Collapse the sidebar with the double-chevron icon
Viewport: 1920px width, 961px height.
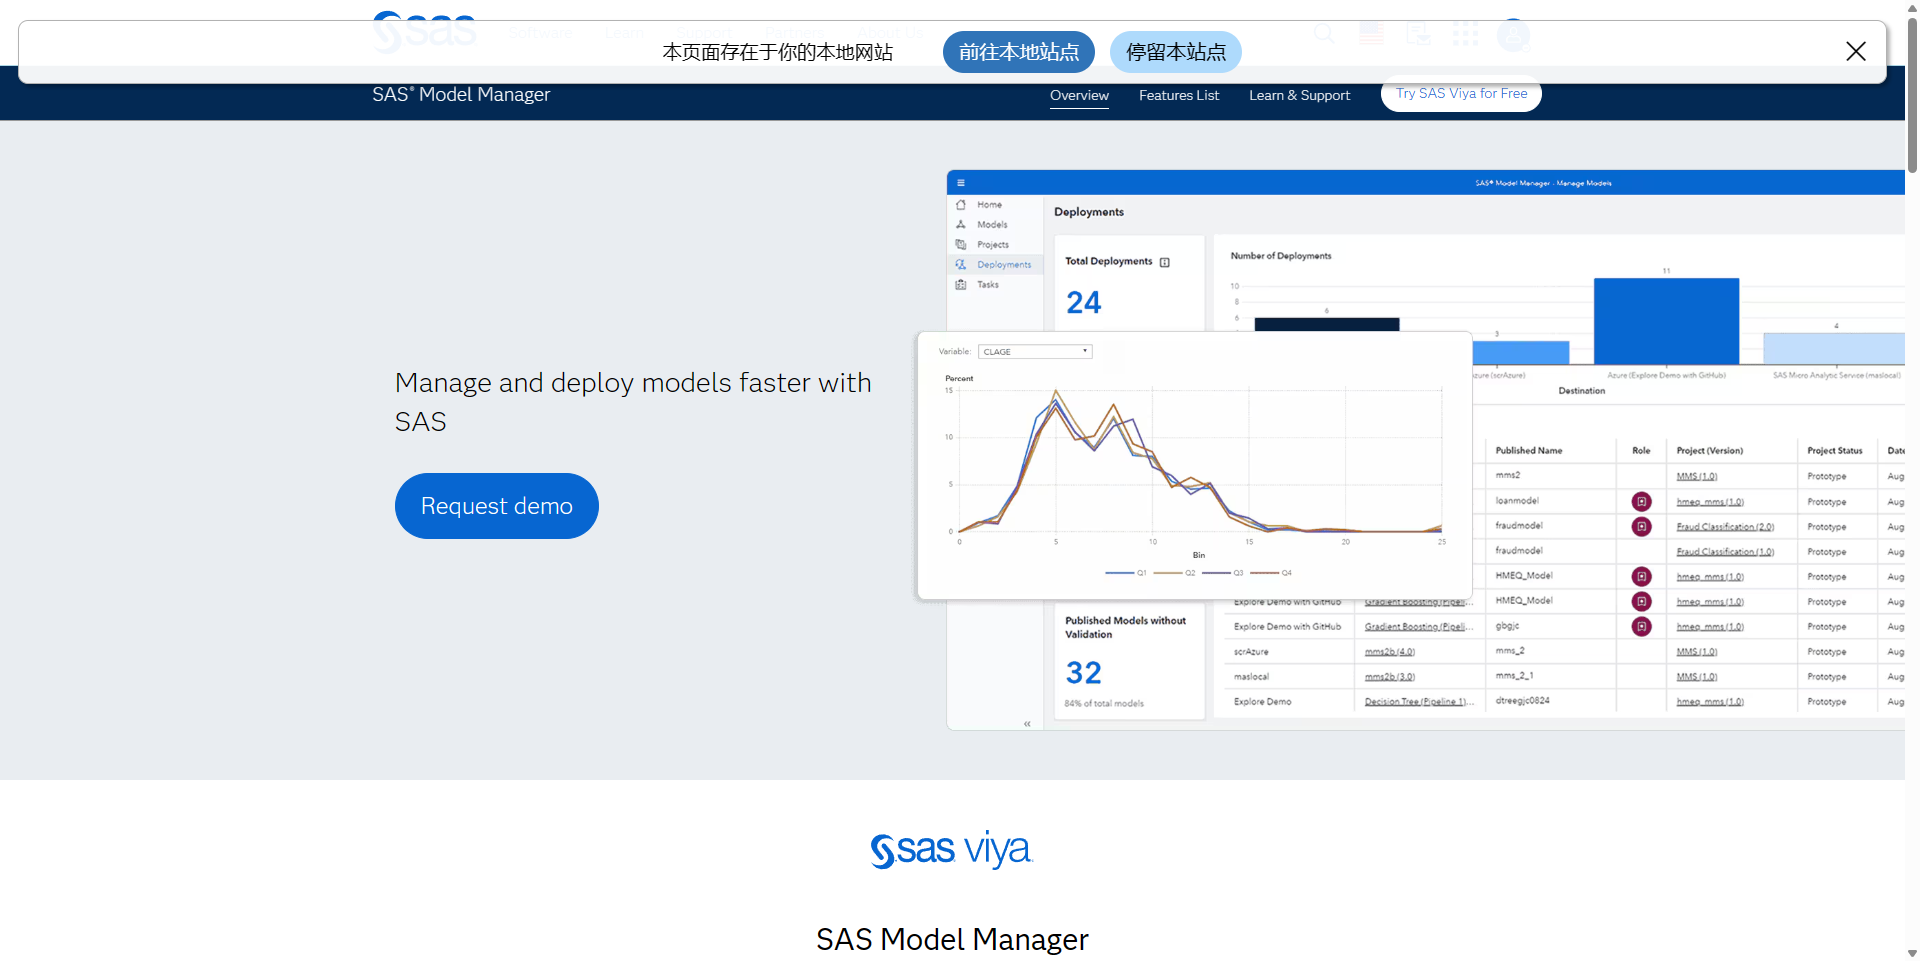(x=1027, y=723)
